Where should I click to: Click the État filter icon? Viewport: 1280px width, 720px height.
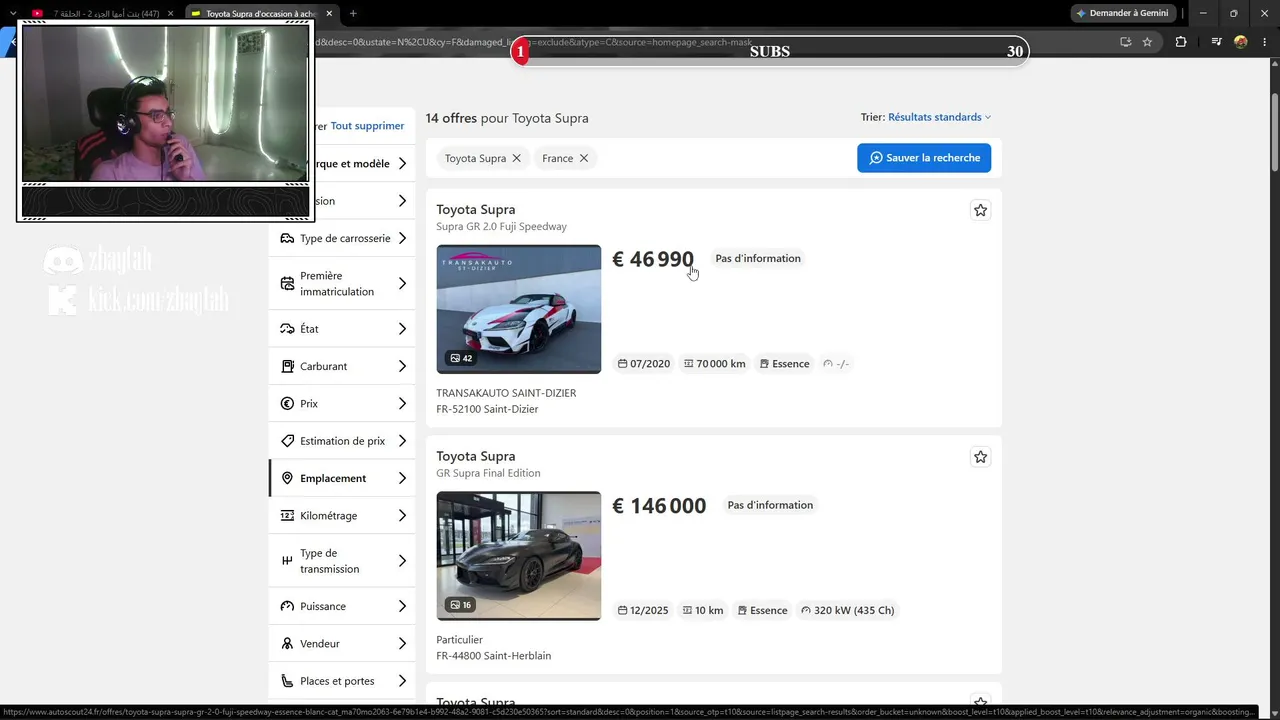pos(287,329)
